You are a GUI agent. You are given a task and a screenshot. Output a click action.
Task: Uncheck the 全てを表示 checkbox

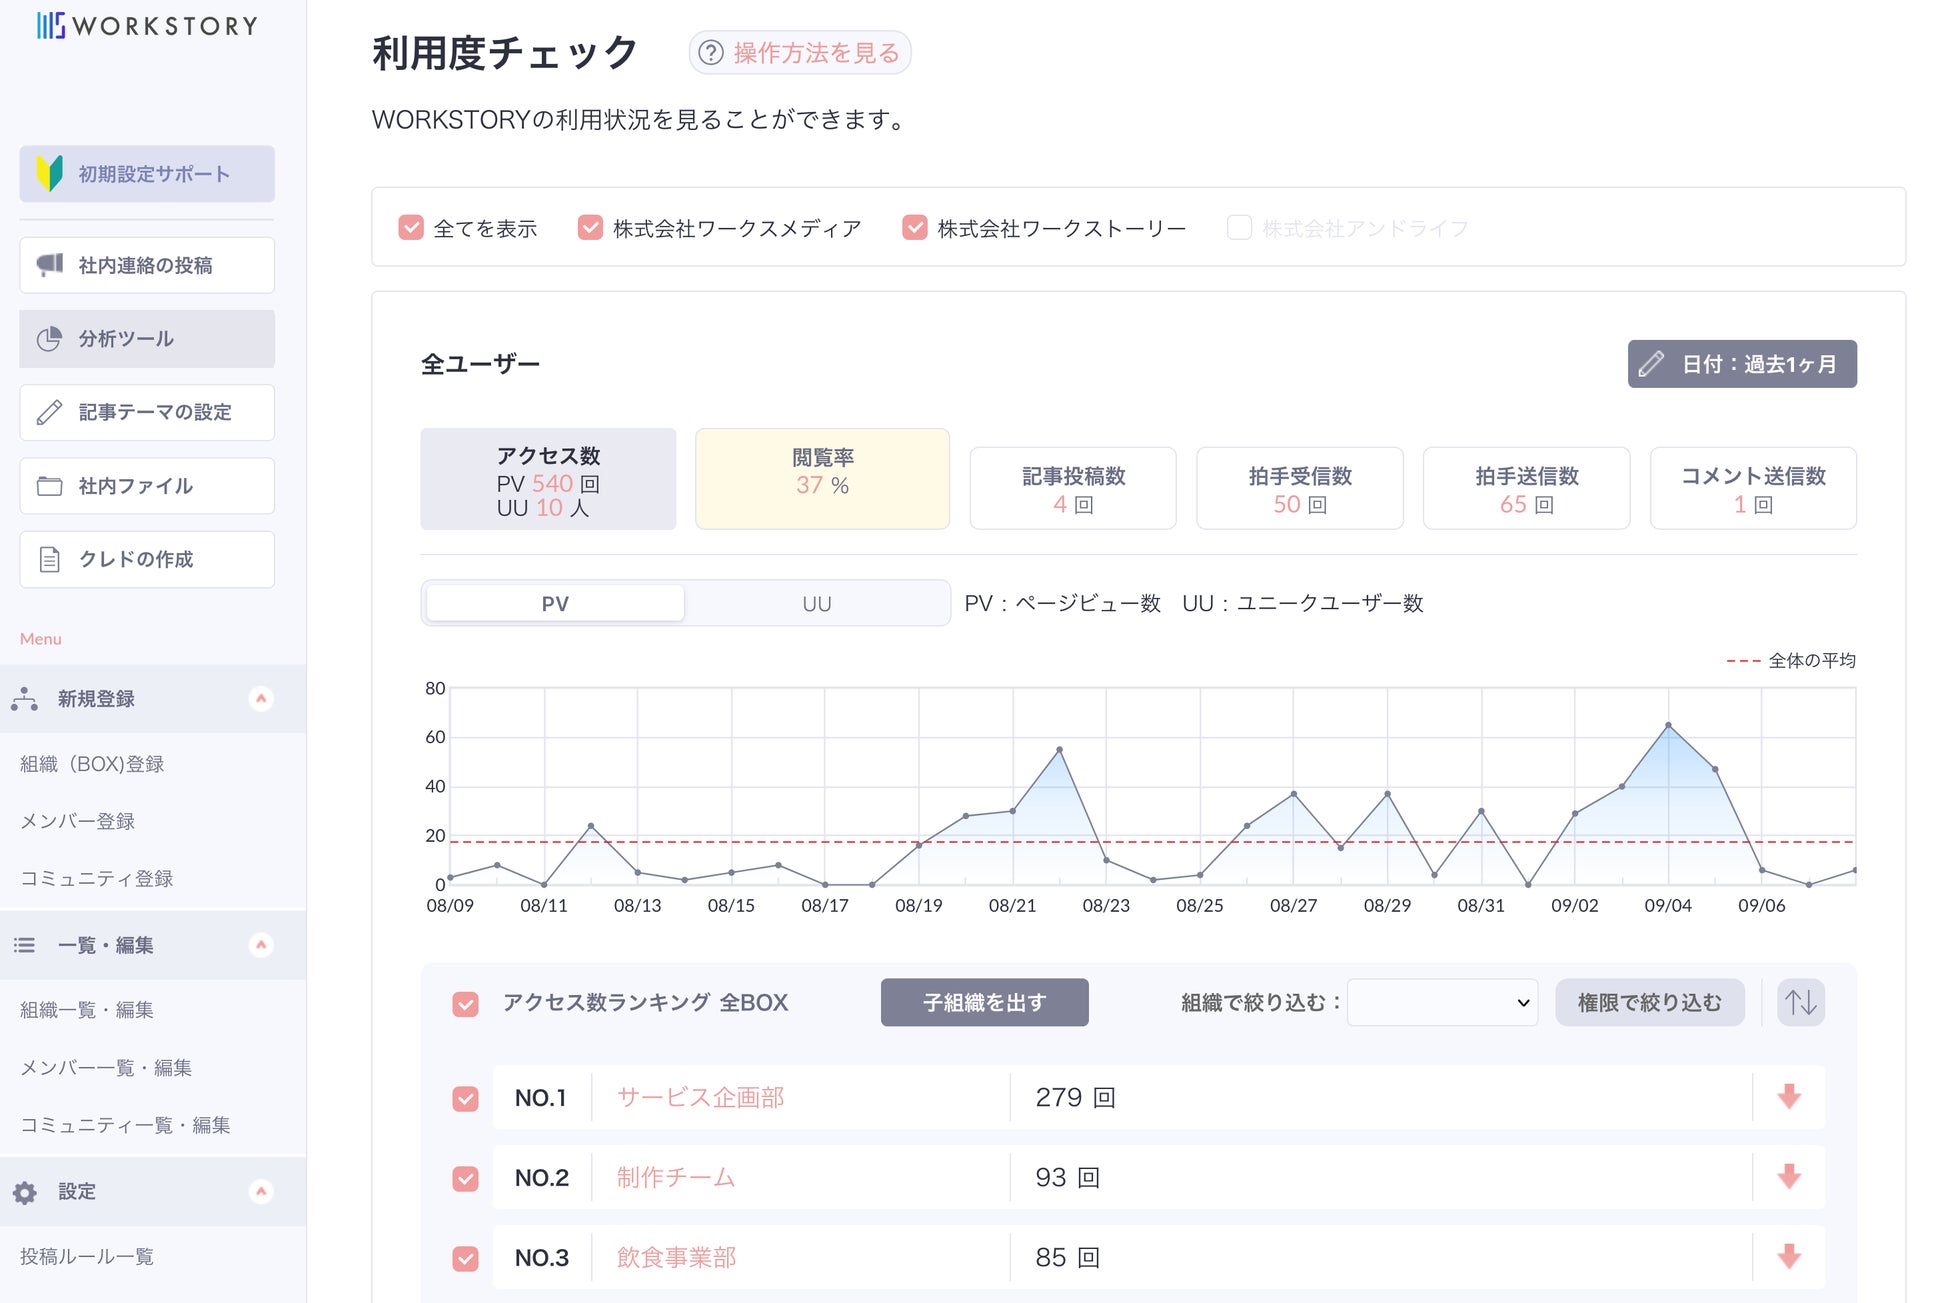click(x=411, y=228)
